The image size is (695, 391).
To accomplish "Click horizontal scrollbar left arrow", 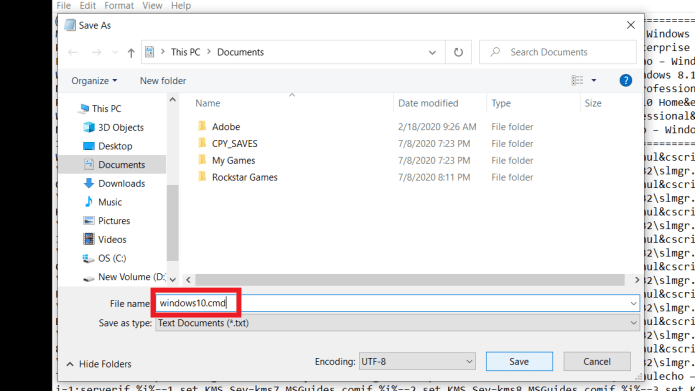I will [x=188, y=280].
